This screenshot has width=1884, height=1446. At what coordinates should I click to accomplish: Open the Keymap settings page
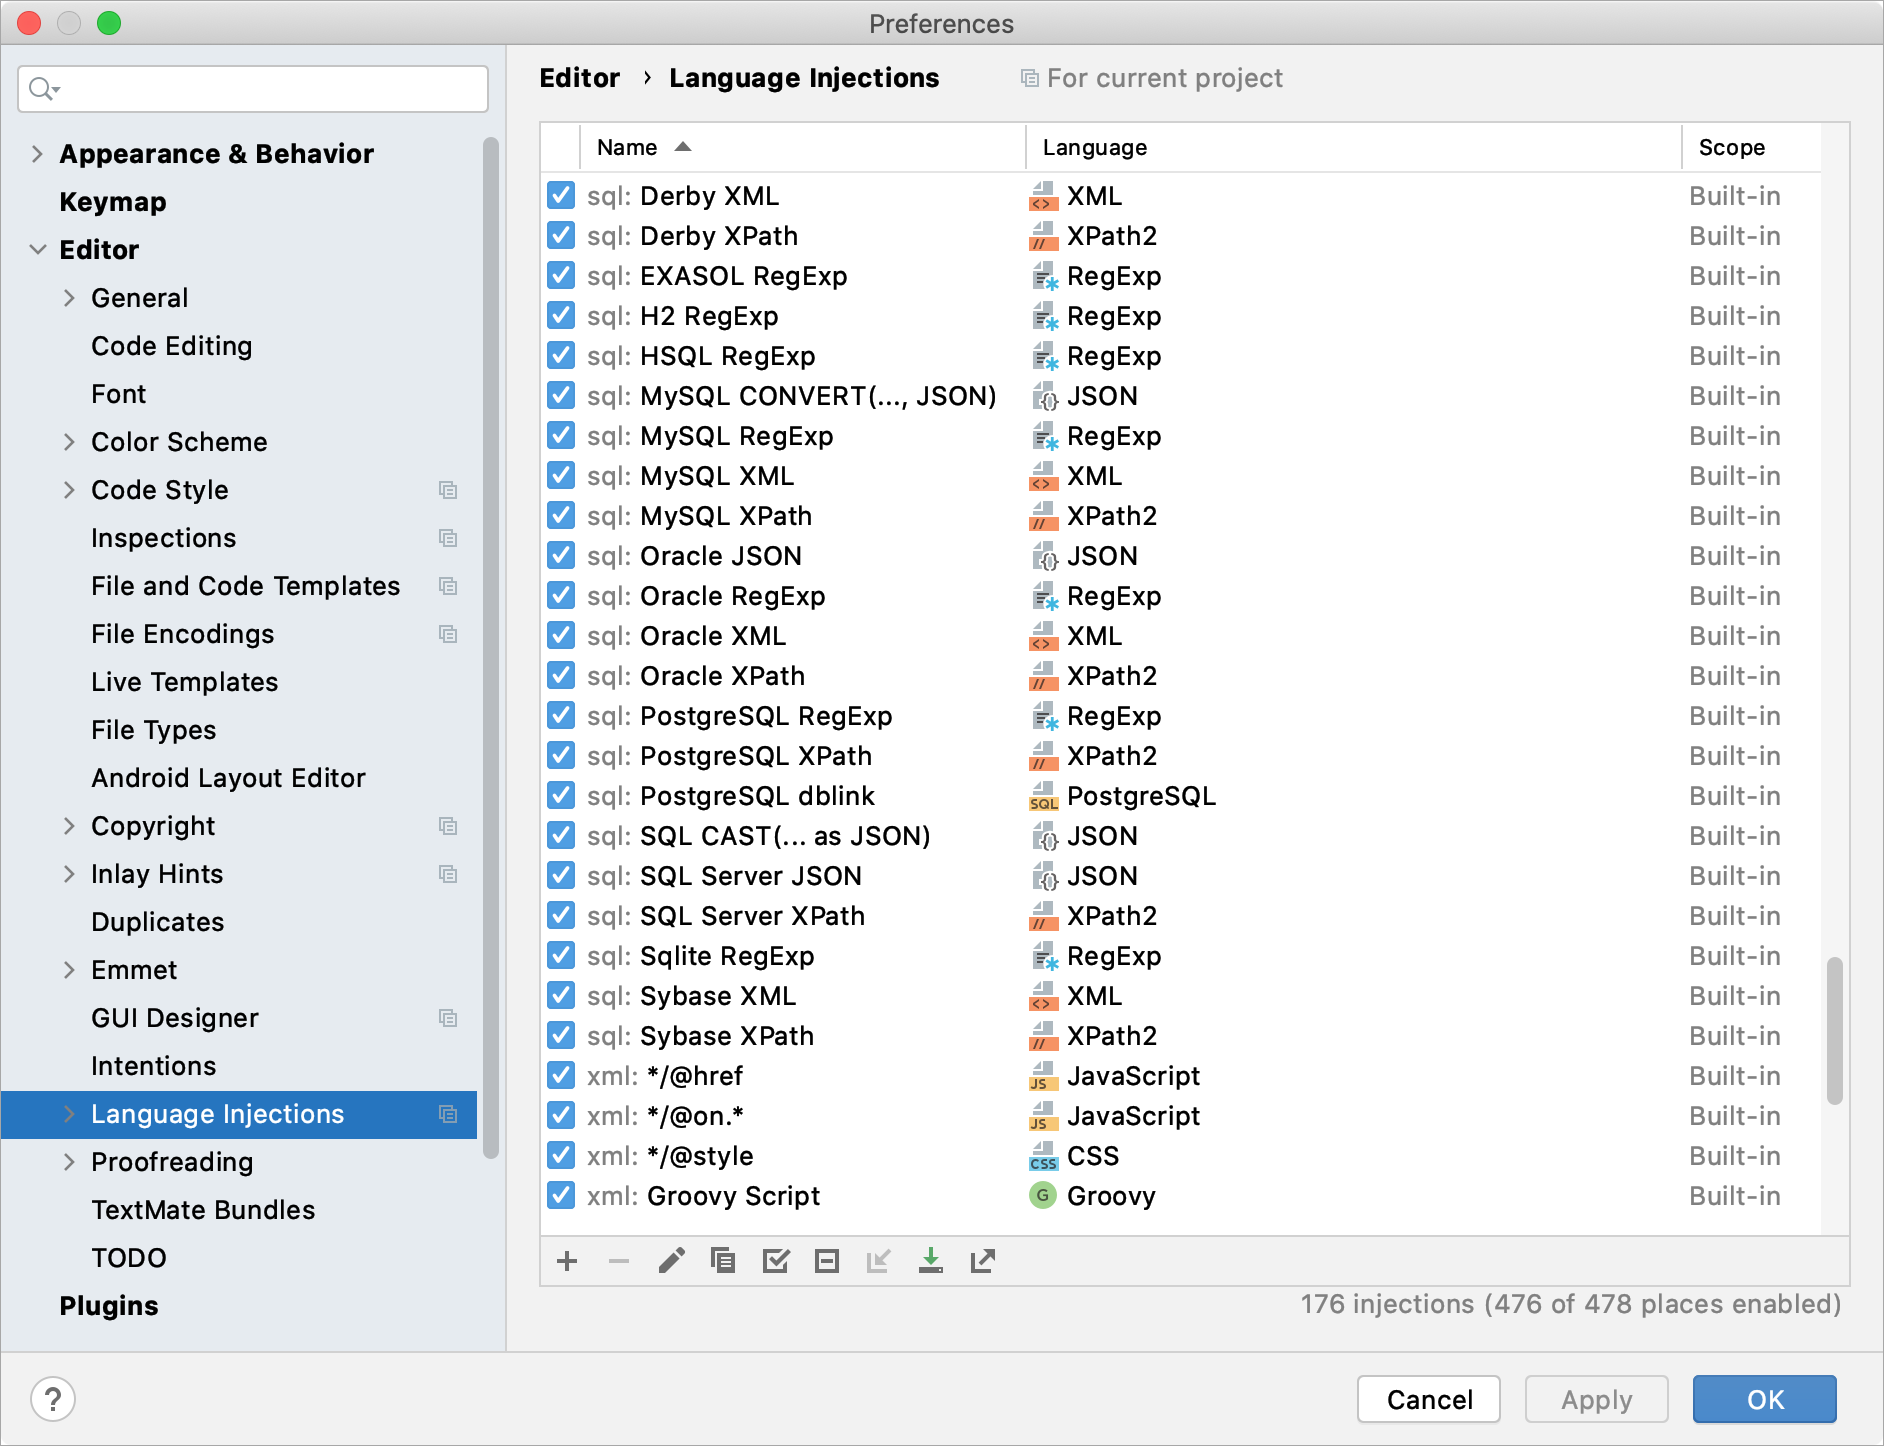coord(113,202)
